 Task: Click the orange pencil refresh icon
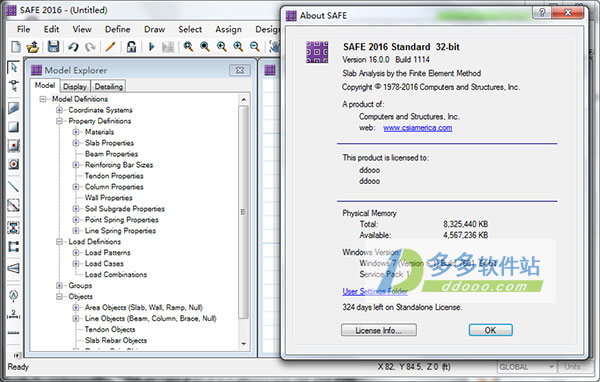pos(110,47)
